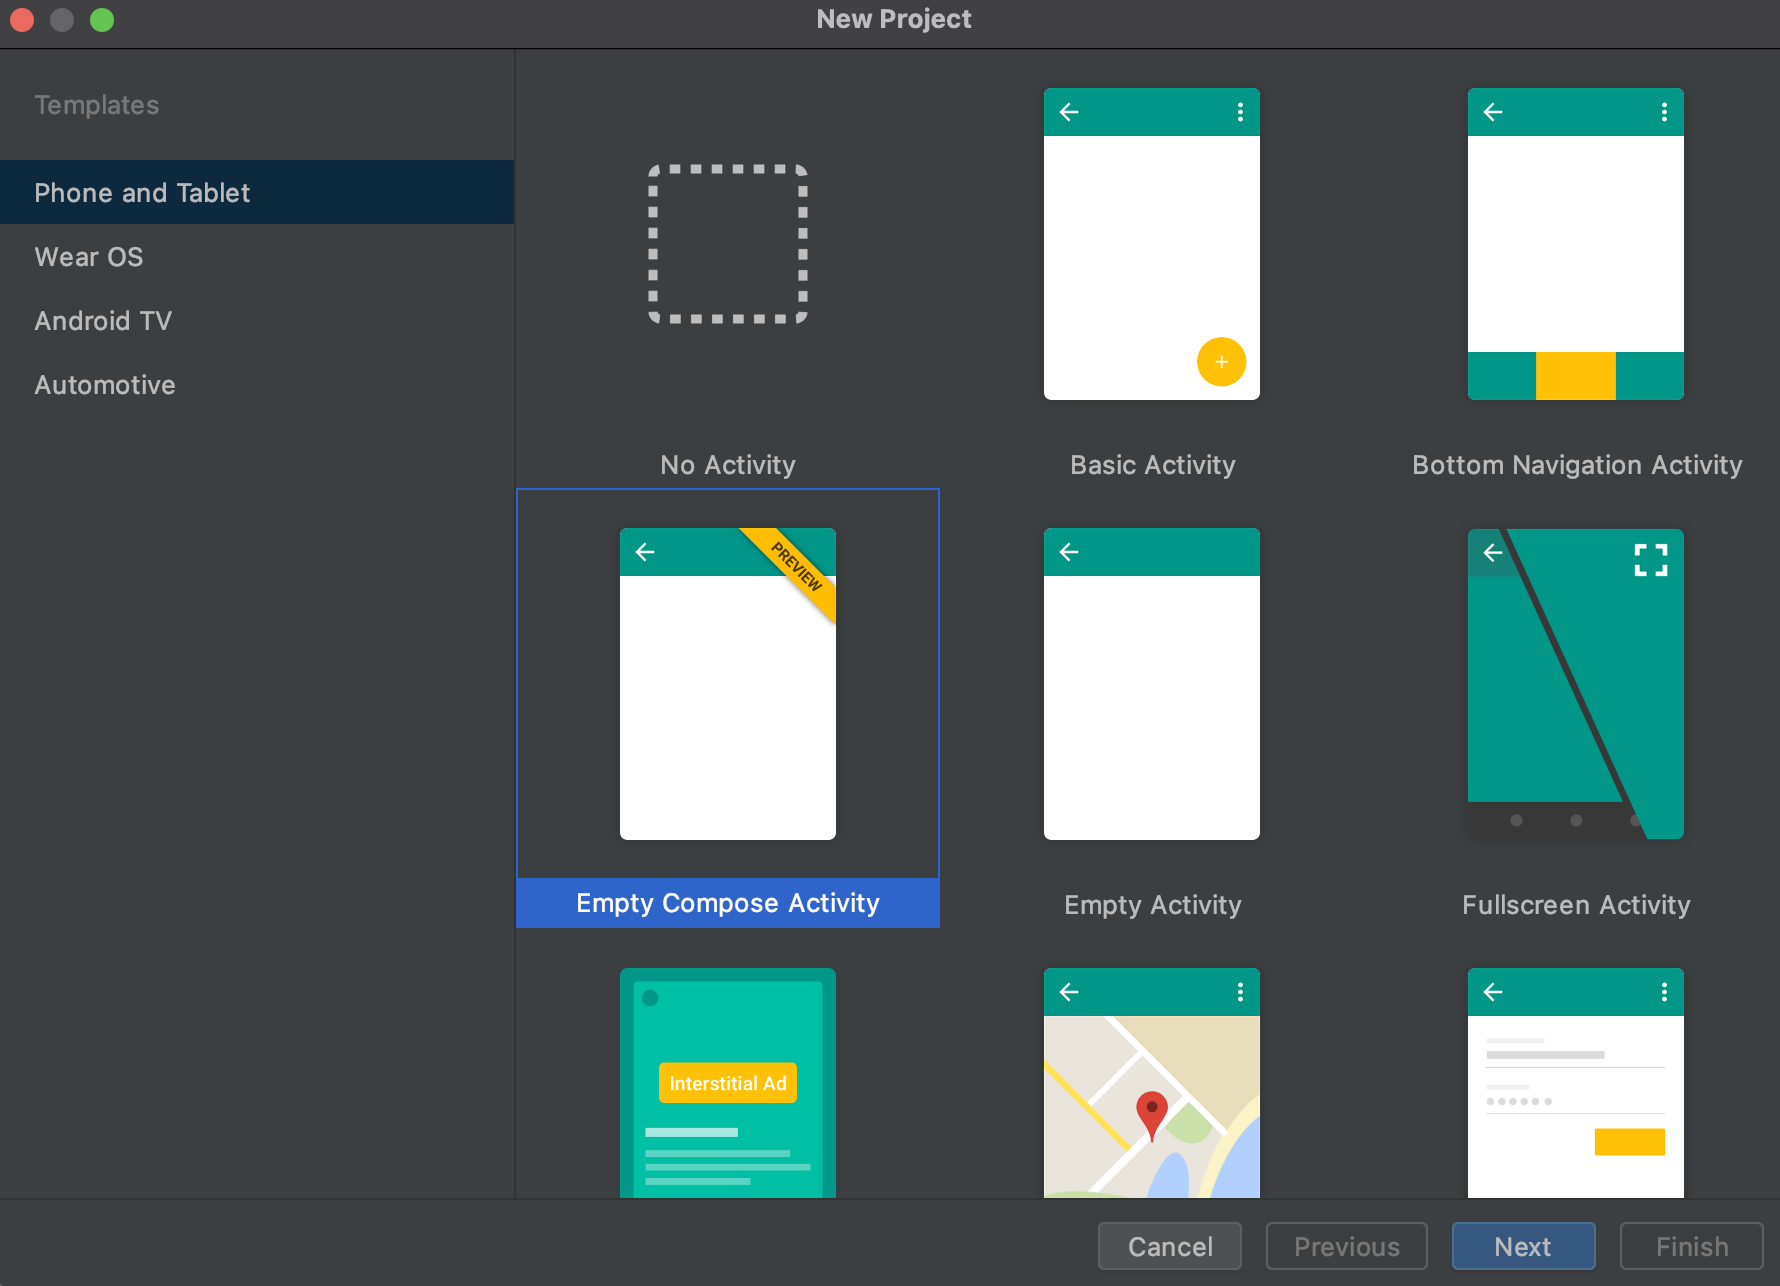
Task: Select the No Activity dashed-square template
Action: pos(728,244)
